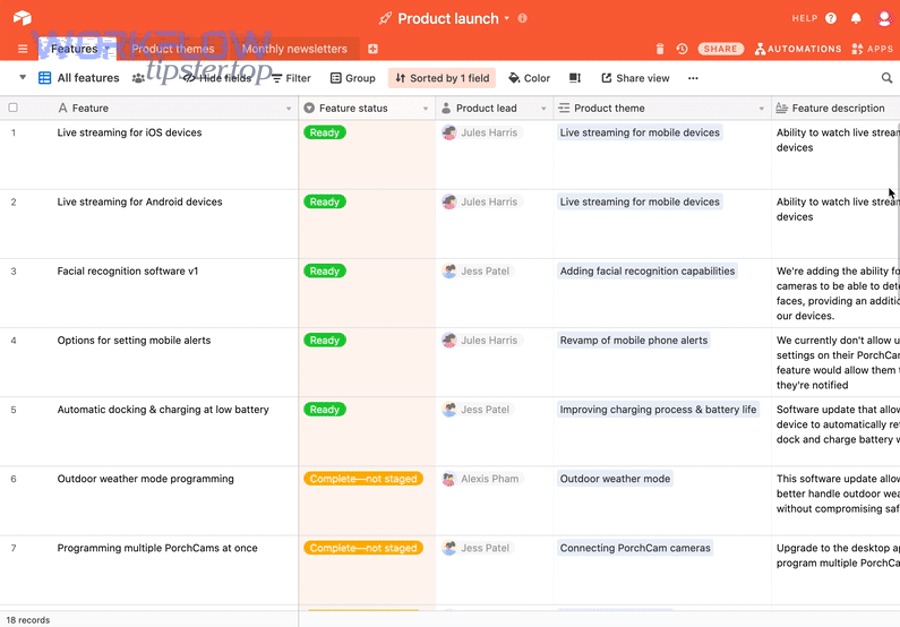Click the SHARE button
This screenshot has width=900, height=627.
click(721, 49)
